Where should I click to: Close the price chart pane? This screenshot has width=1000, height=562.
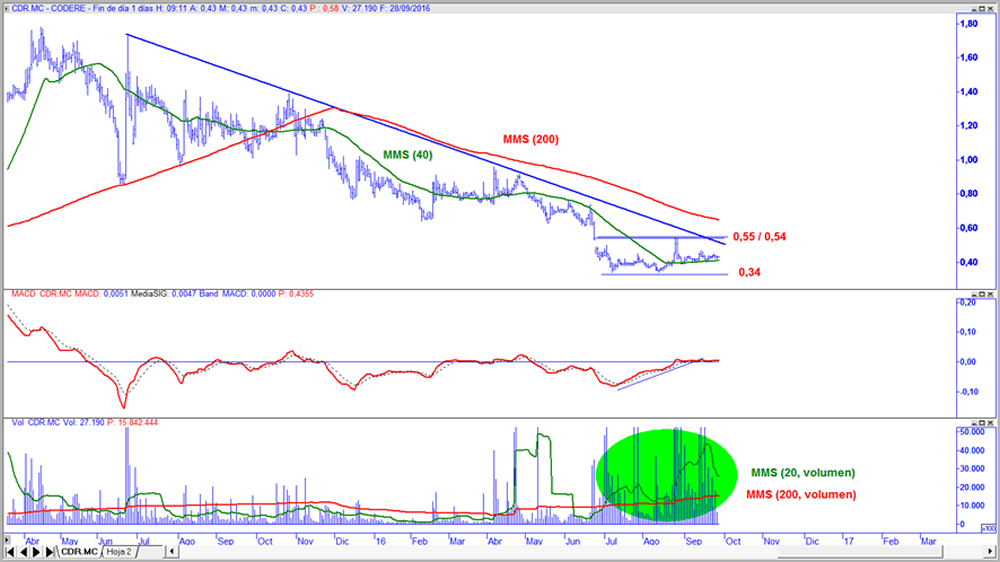[x=991, y=8]
